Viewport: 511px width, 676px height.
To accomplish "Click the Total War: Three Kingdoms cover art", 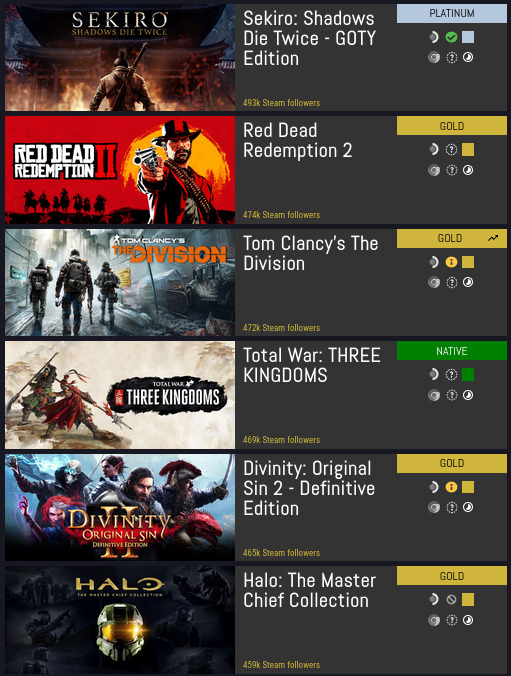I will coord(120,395).
